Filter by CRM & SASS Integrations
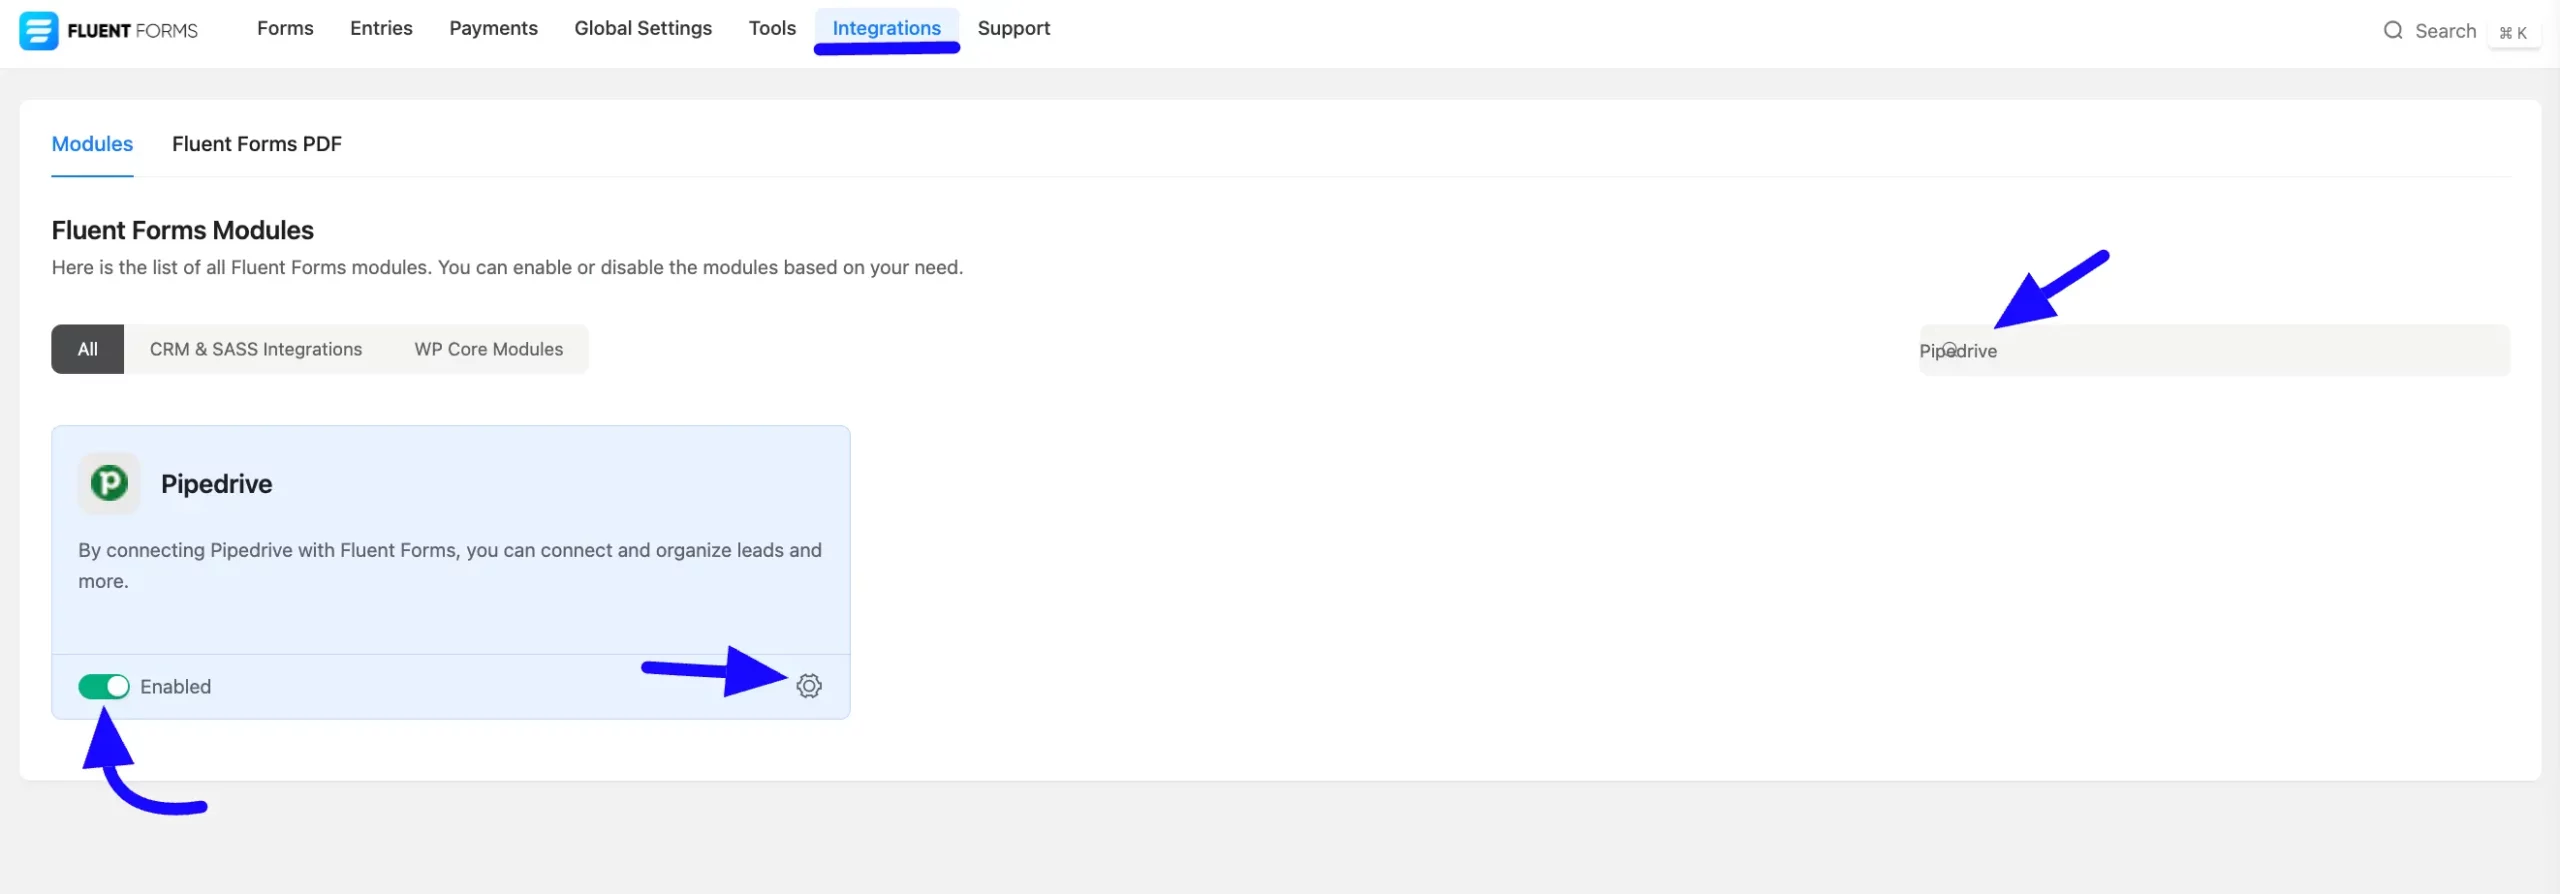This screenshot has height=894, width=2560. (256, 349)
